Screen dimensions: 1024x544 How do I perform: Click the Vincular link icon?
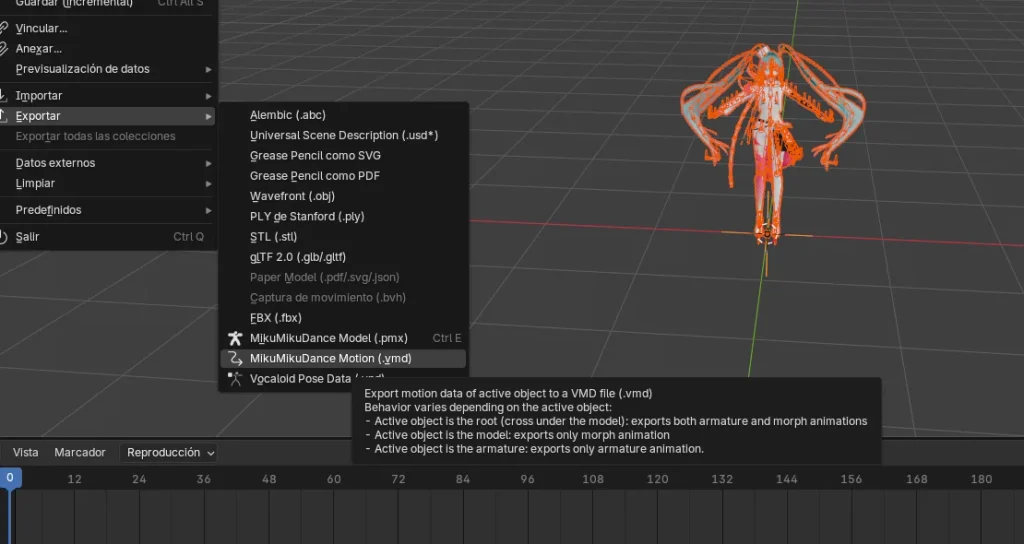[3, 28]
